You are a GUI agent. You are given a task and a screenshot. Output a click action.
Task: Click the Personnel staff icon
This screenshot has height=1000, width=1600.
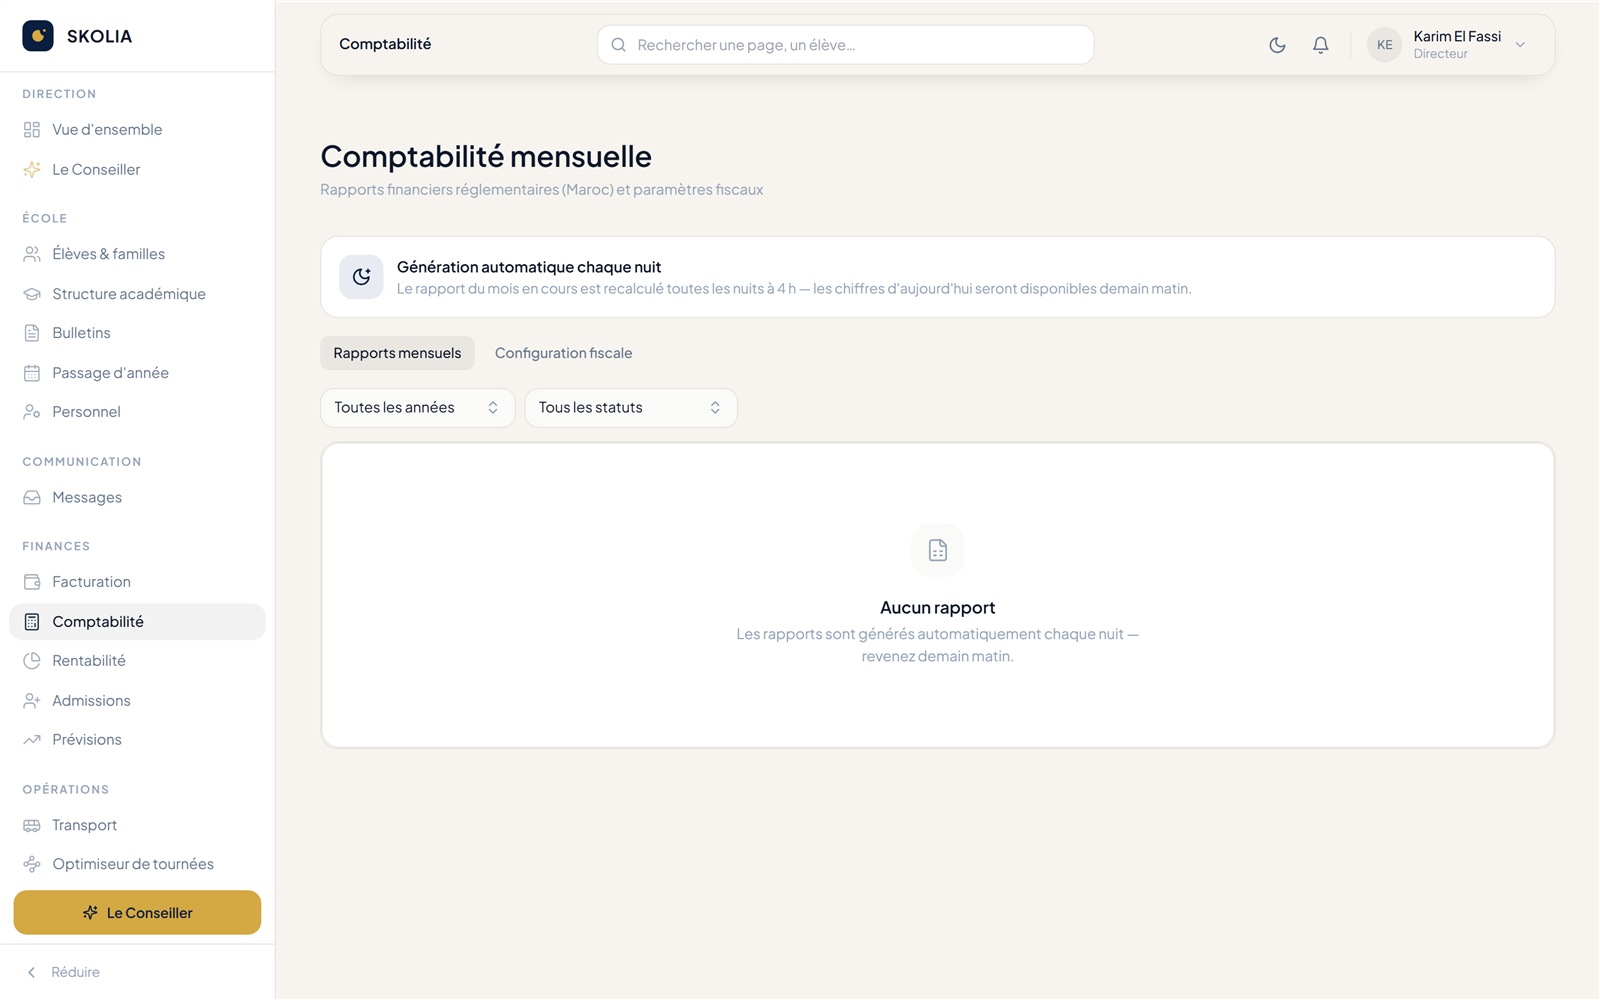(x=32, y=412)
